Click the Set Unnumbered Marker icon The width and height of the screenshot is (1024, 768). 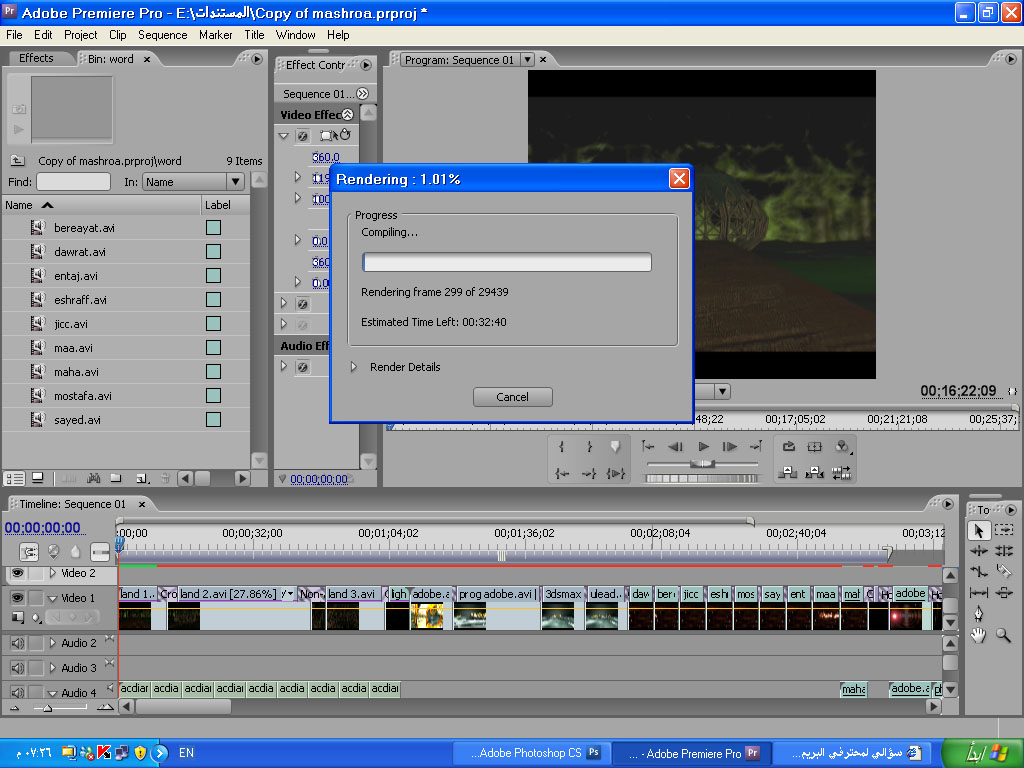(x=615, y=447)
